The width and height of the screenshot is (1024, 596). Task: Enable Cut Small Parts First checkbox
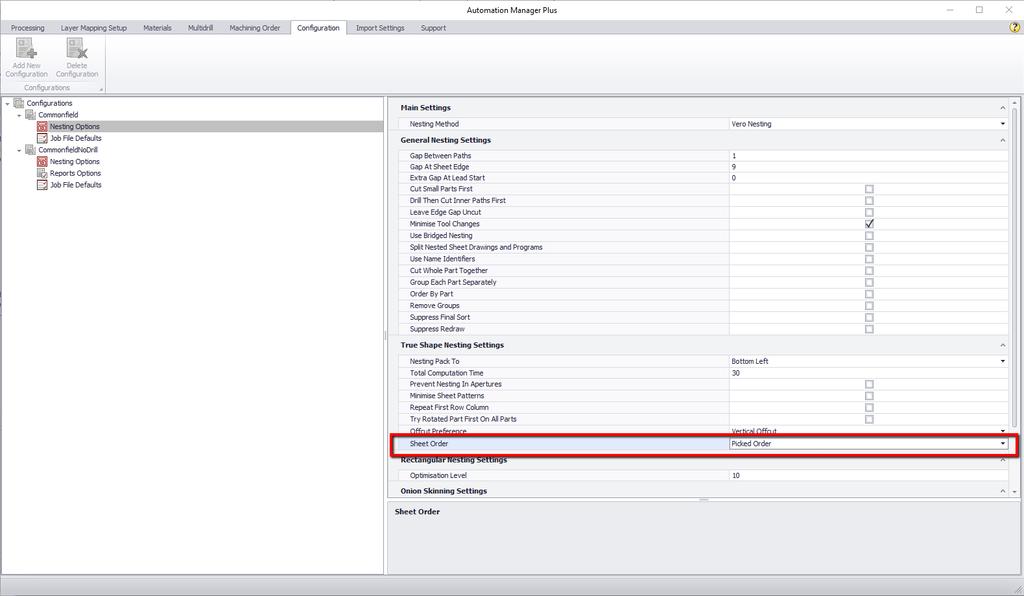(869, 189)
